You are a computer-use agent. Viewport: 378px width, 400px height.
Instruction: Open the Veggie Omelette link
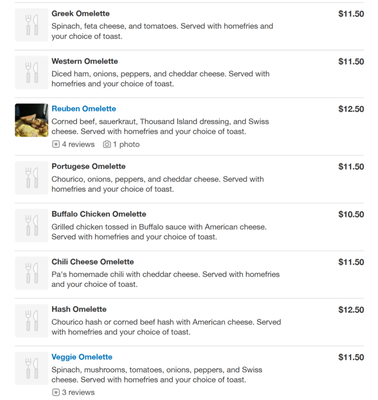click(82, 357)
